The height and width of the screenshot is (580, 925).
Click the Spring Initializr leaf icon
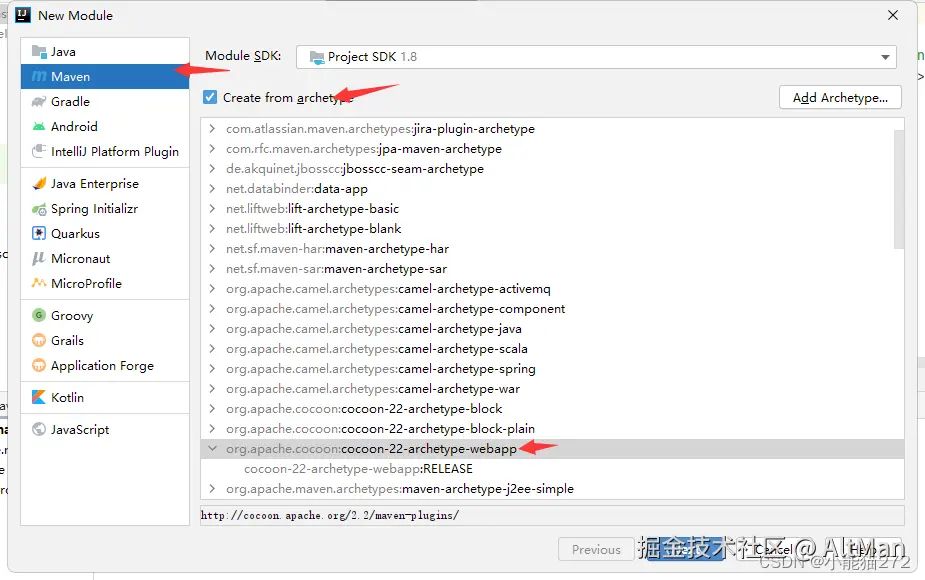pyautogui.click(x=39, y=209)
